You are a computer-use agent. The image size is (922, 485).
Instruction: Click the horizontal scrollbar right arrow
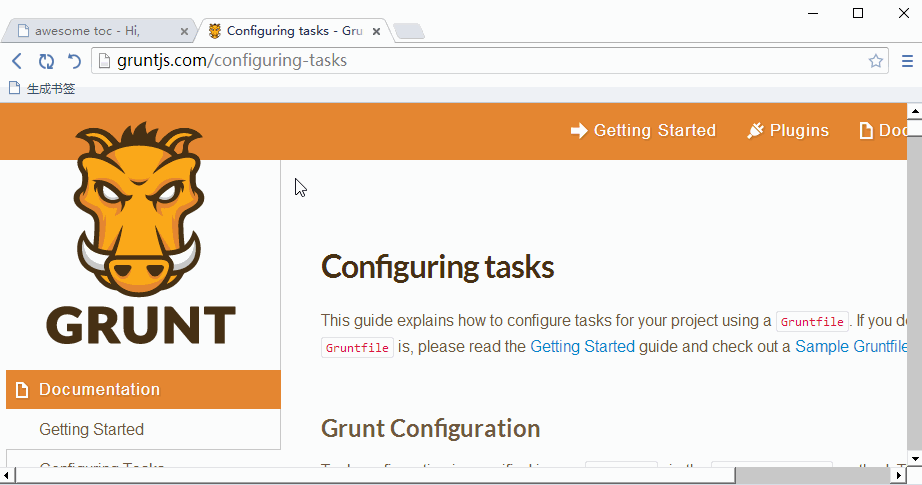(899, 475)
